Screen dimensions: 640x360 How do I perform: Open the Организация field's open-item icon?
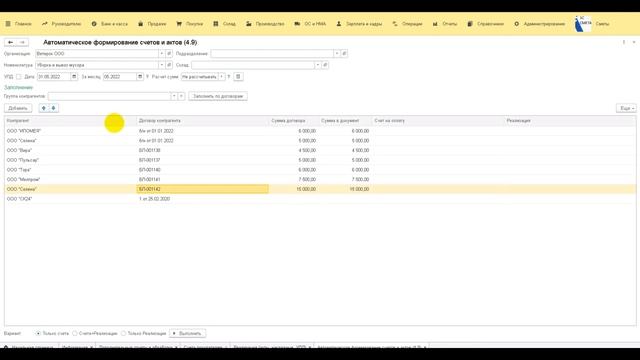[169, 53]
